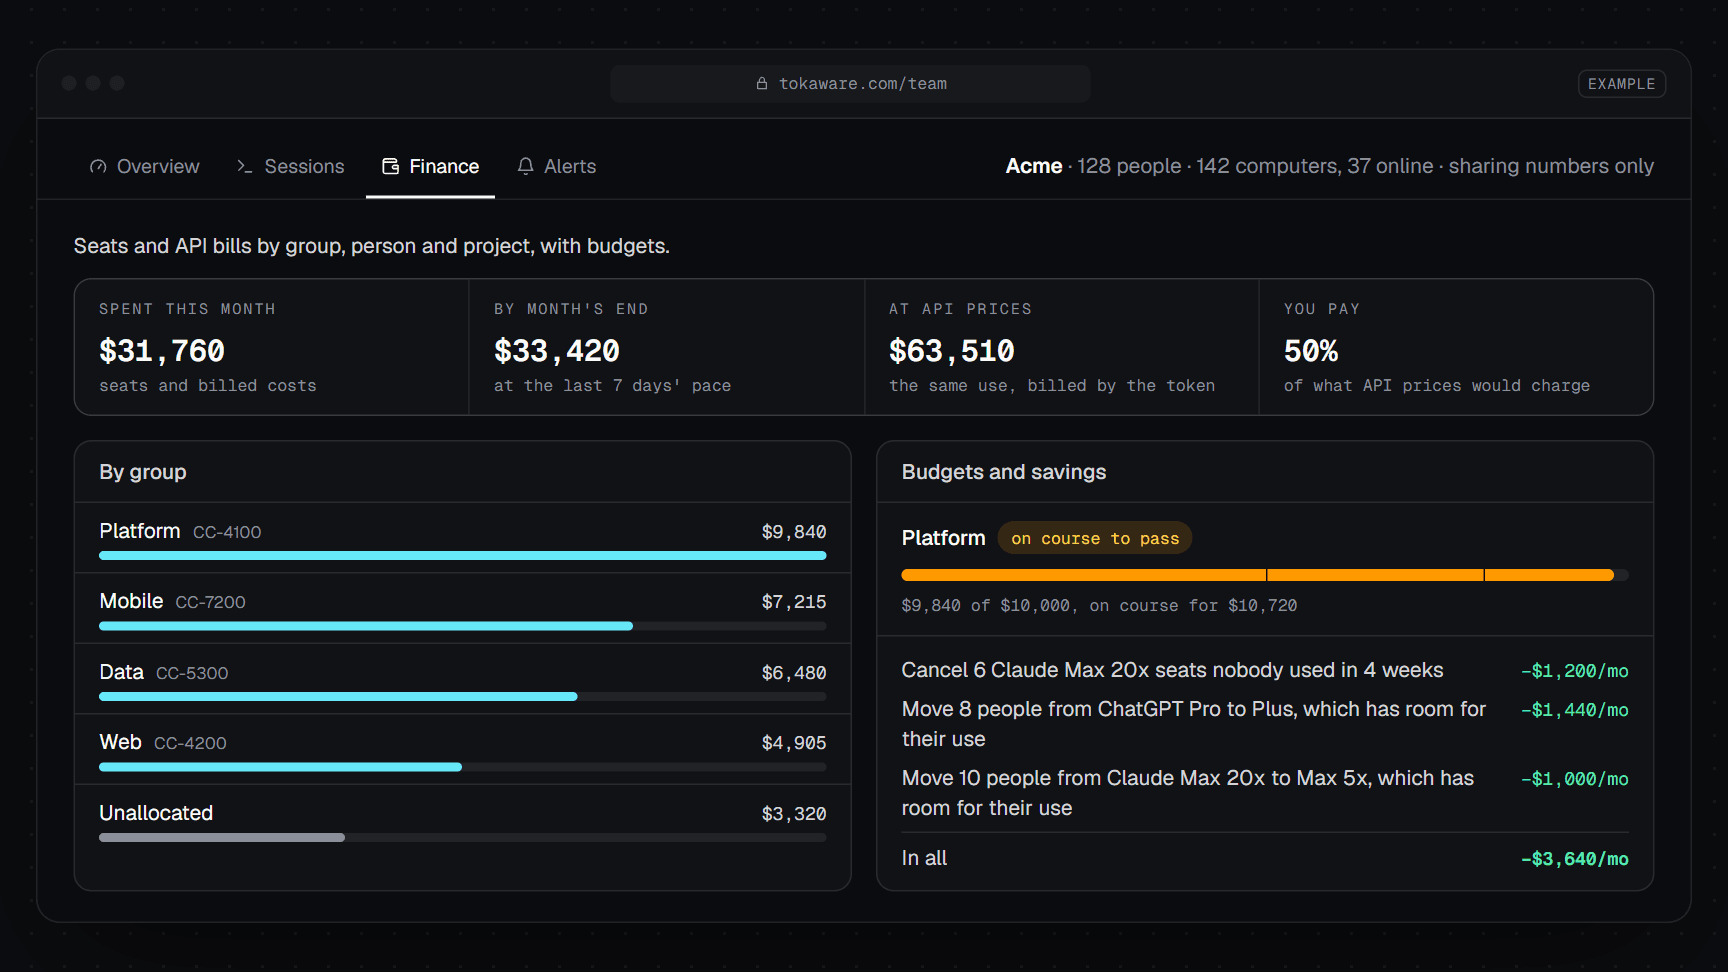Viewport: 1728px width, 972px height.
Task: Select the Web CC-4200 group
Action: [x=463, y=749]
